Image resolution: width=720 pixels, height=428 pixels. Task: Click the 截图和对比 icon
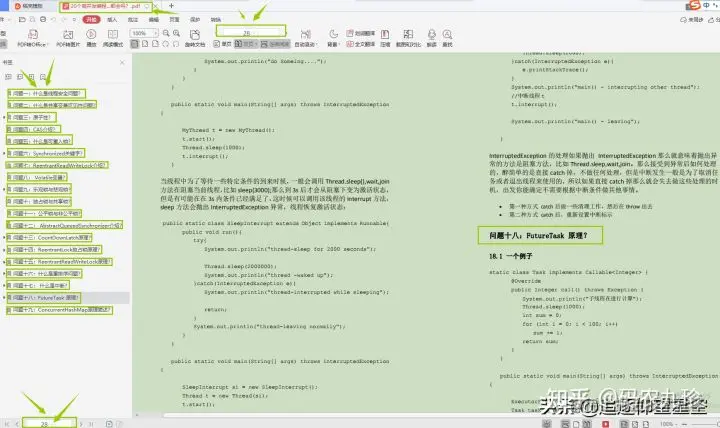click(408, 34)
